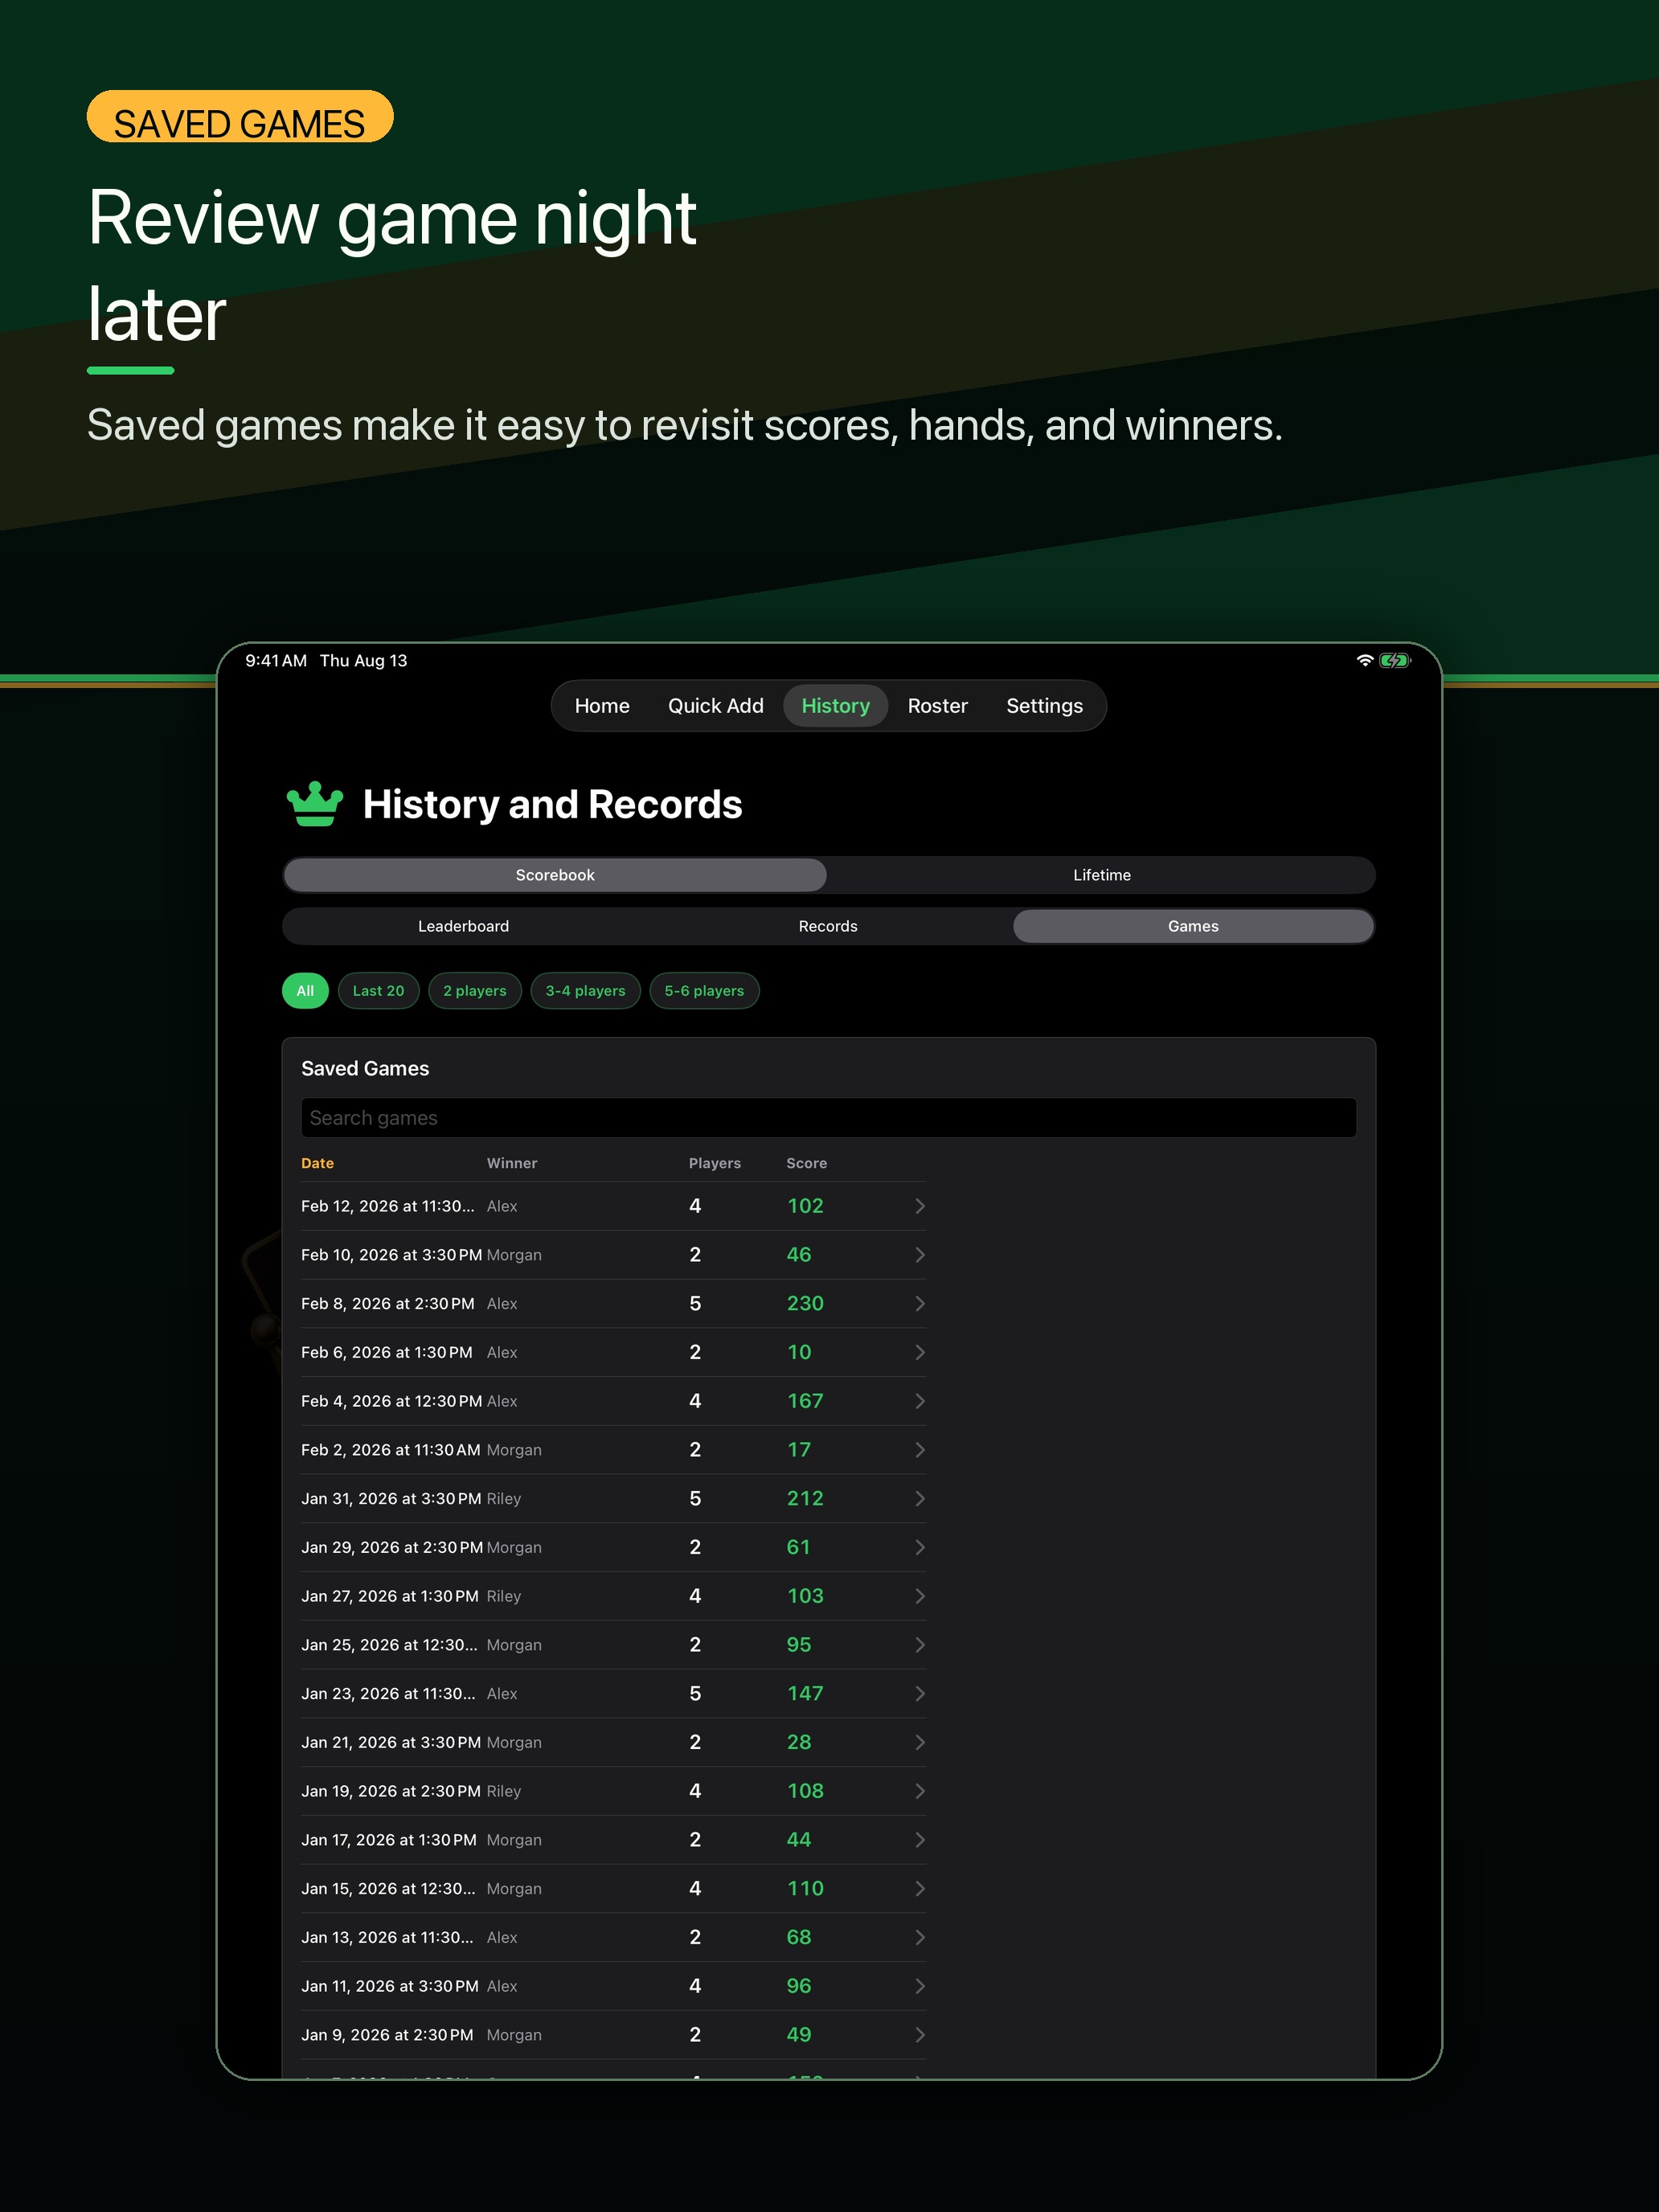This screenshot has width=1659, height=2212.
Task: Sort by the Winner column header
Action: pyautogui.click(x=511, y=1163)
